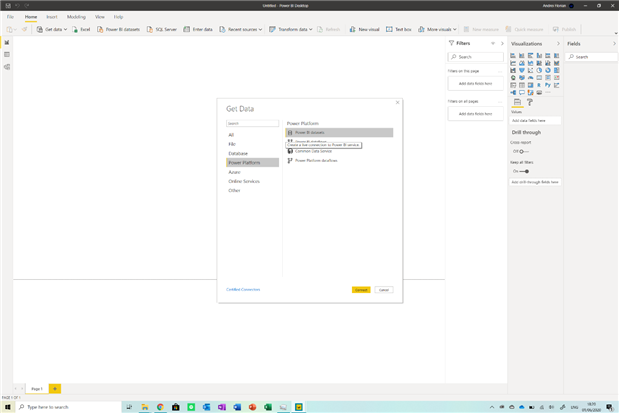Select the Funnel visual
This screenshot has width=619, height=413.
tap(521, 70)
